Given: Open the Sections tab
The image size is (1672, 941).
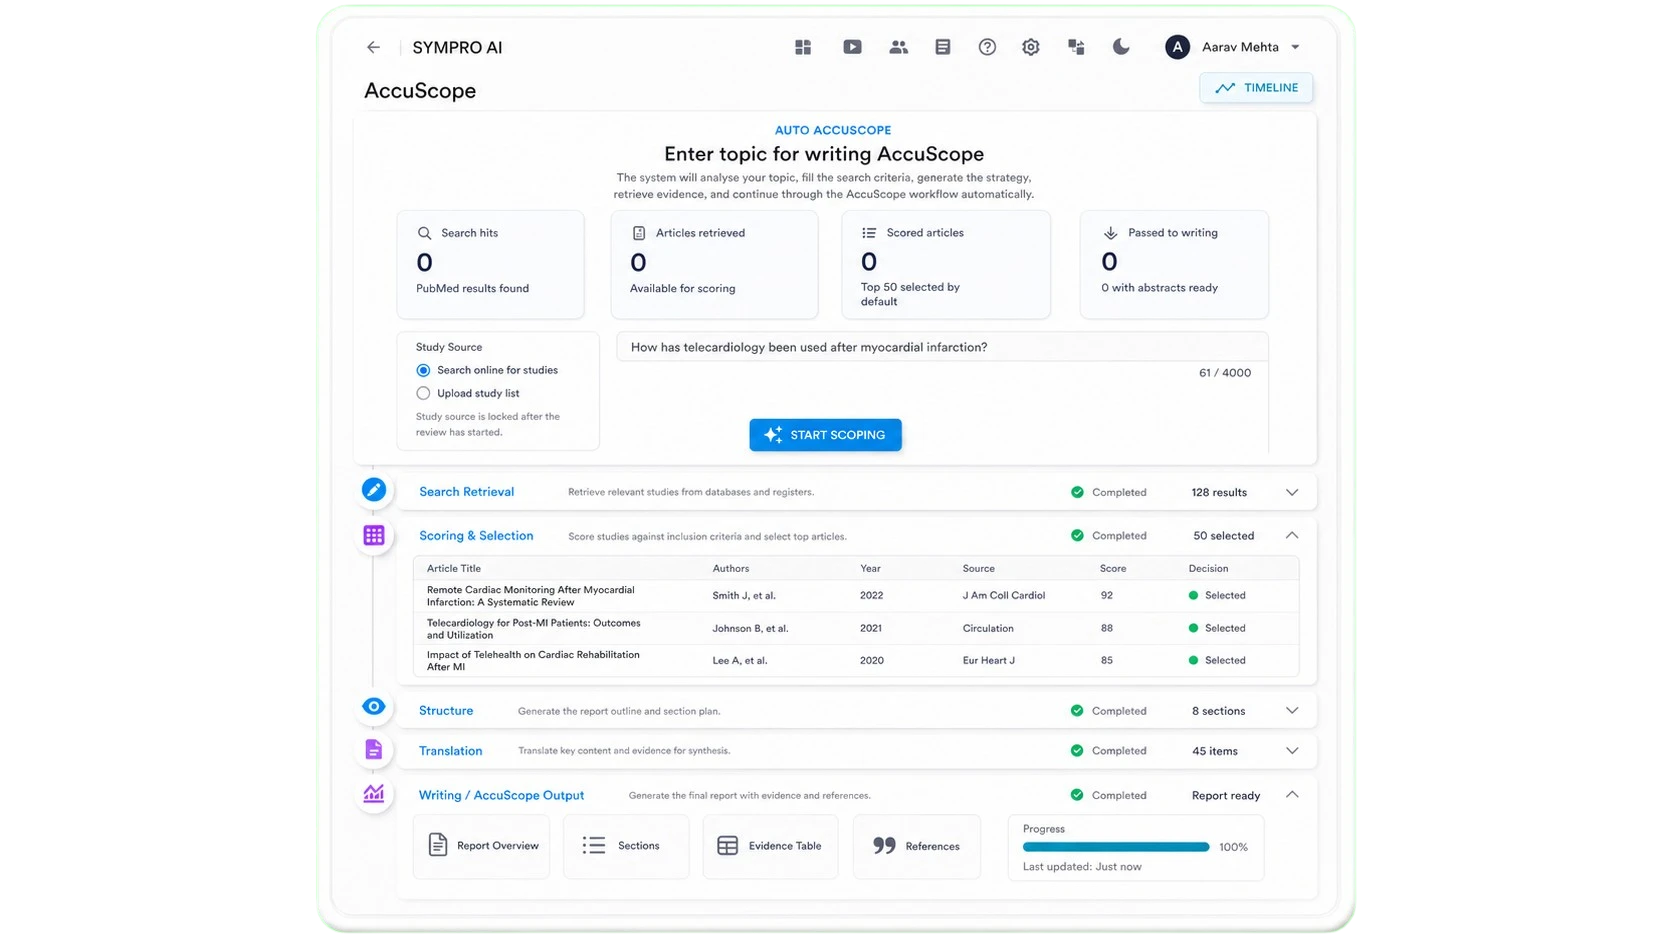Looking at the screenshot, I should tap(626, 846).
